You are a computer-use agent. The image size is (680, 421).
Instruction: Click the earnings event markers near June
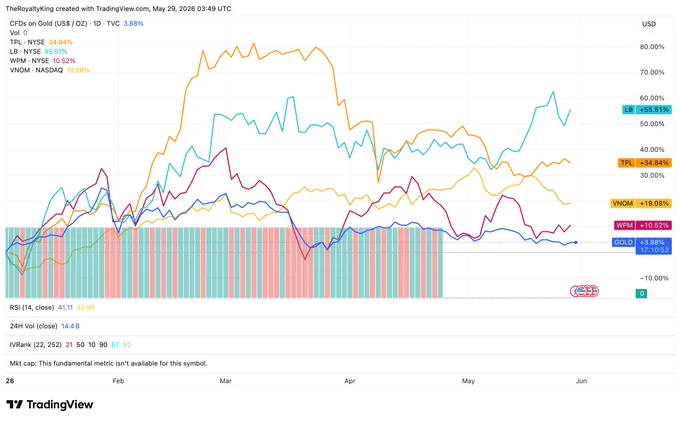coord(585,291)
